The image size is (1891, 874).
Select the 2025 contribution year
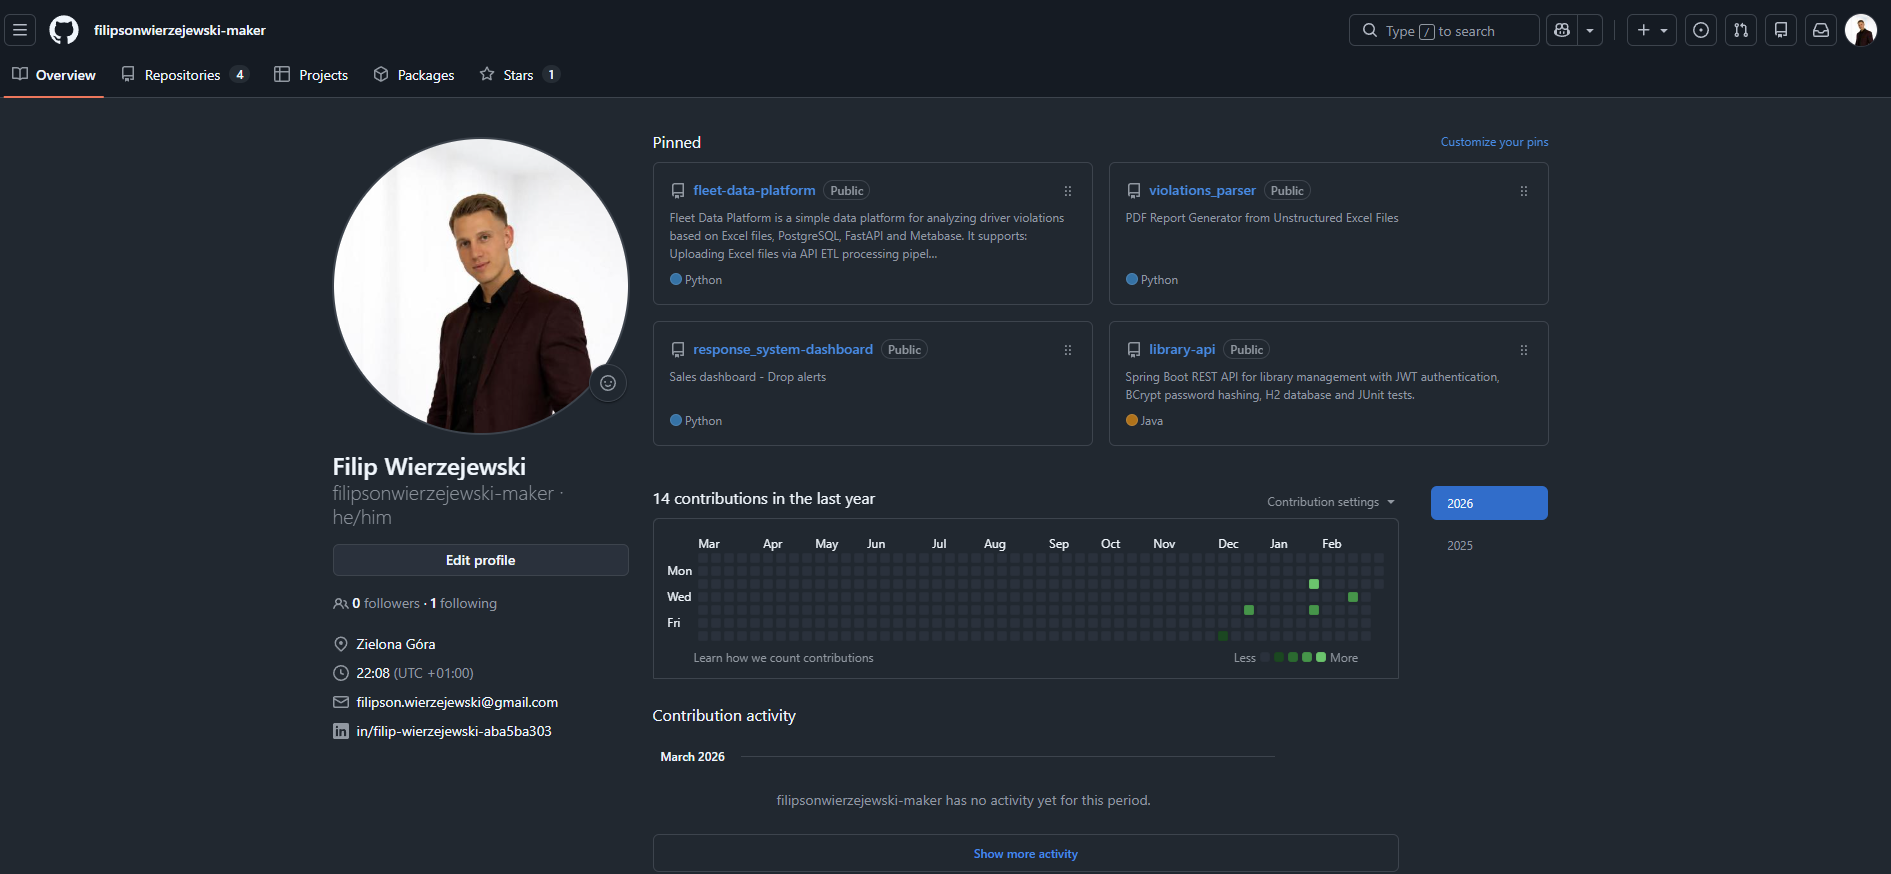tap(1489, 545)
